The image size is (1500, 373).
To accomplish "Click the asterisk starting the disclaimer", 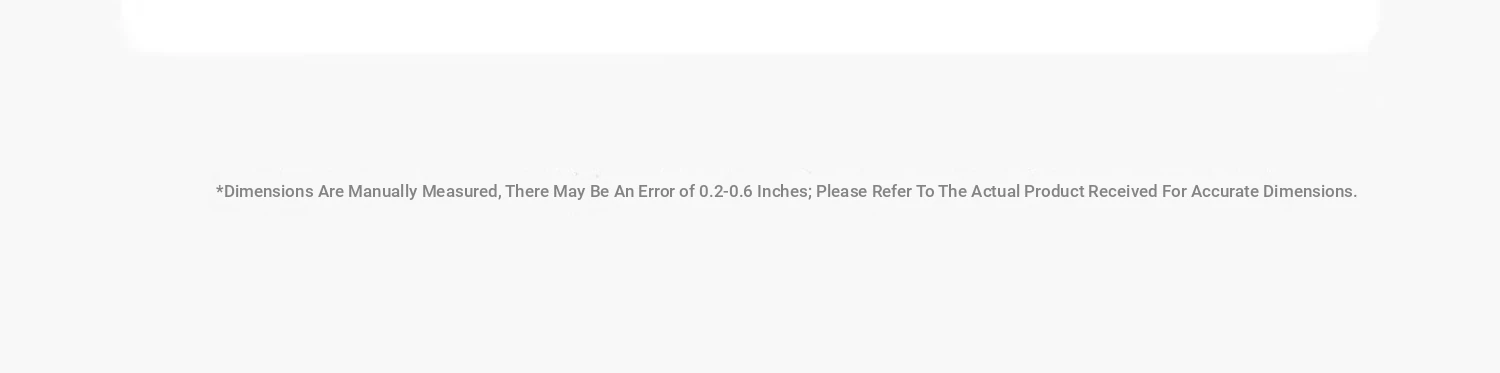I will [219, 189].
